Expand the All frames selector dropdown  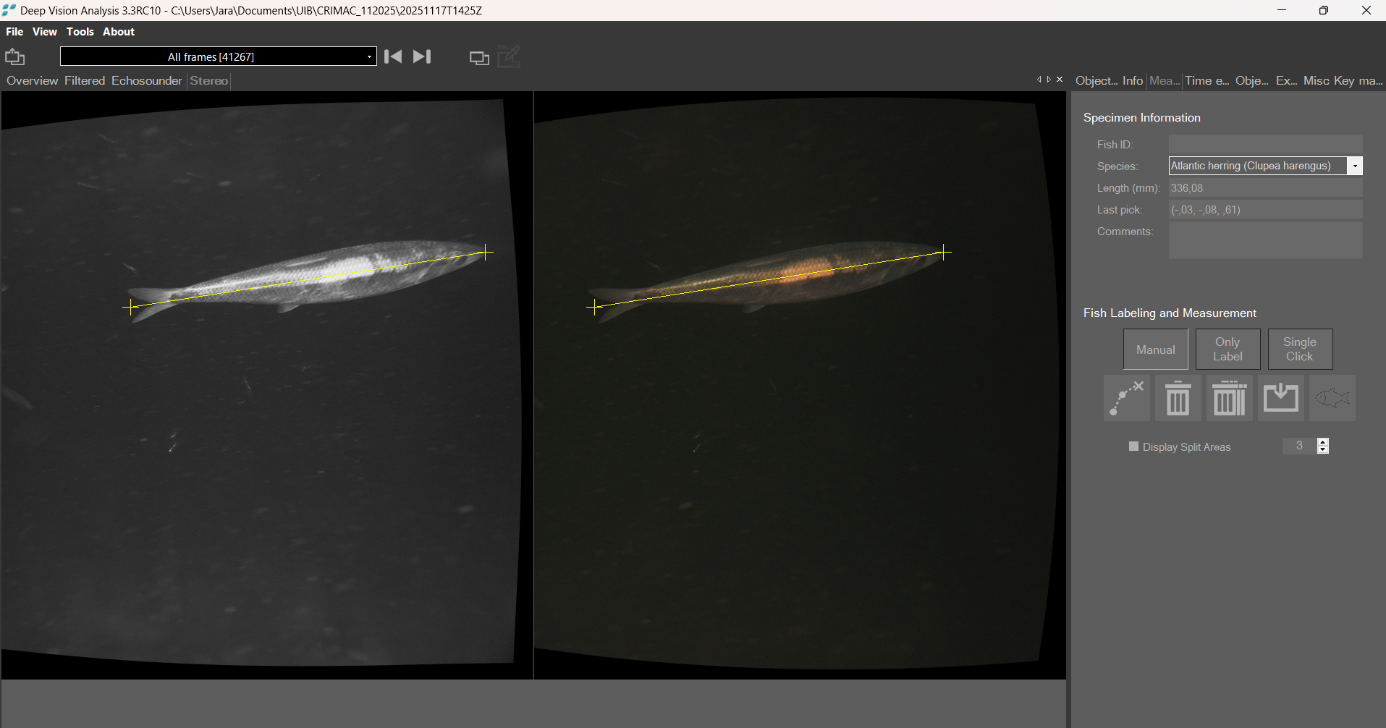(369, 57)
